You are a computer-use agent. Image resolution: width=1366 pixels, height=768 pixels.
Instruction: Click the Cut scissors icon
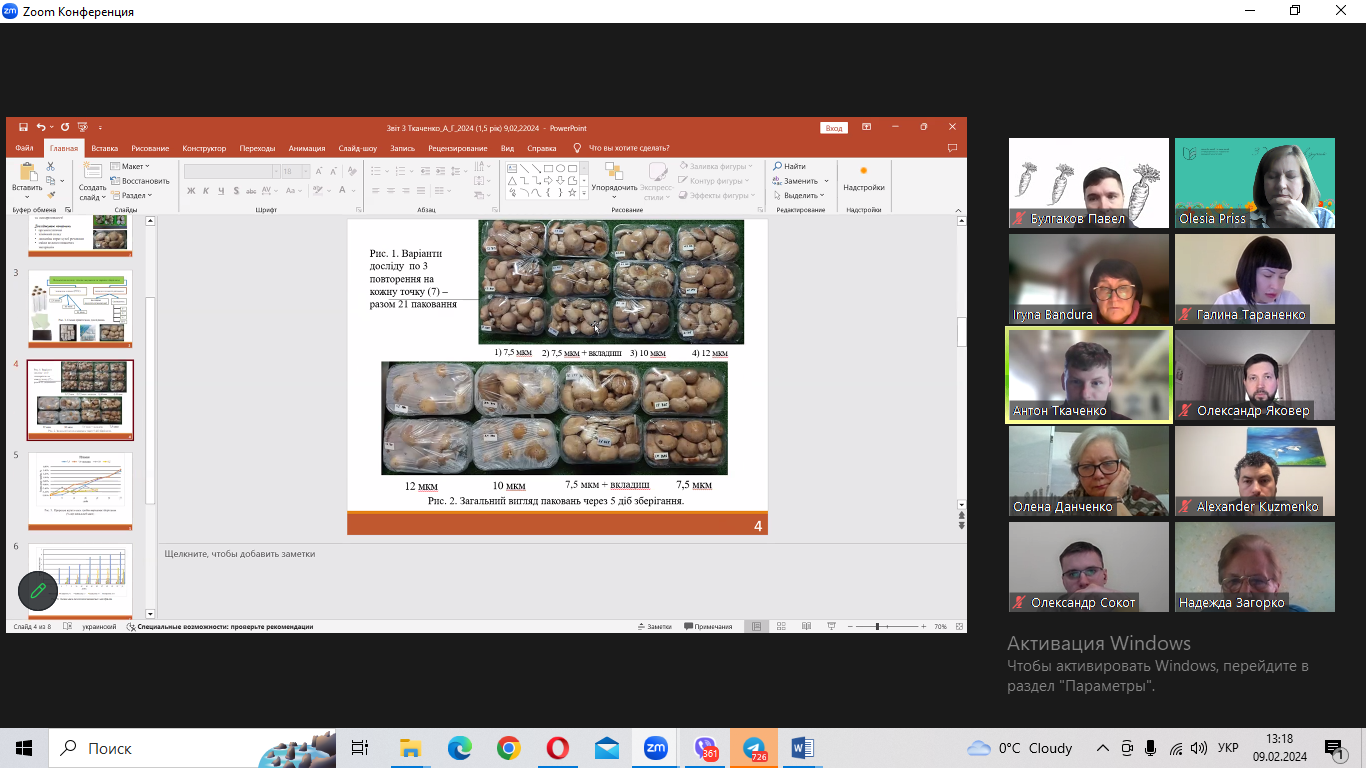click(x=52, y=167)
